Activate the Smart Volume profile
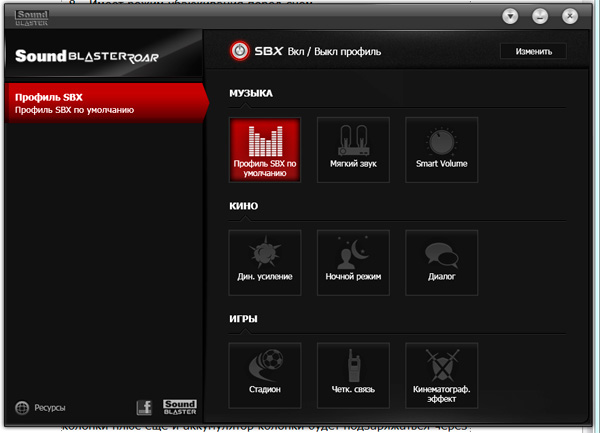 (441, 150)
